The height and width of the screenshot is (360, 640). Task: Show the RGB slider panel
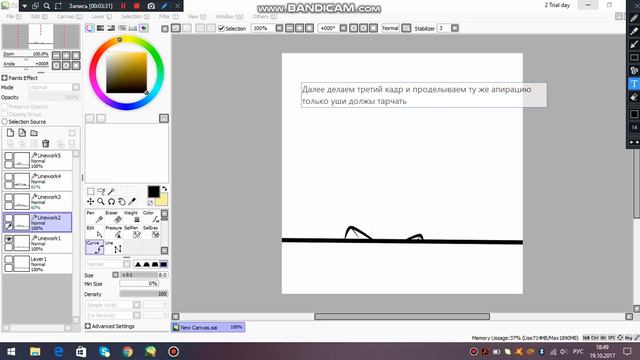[x=100, y=28]
